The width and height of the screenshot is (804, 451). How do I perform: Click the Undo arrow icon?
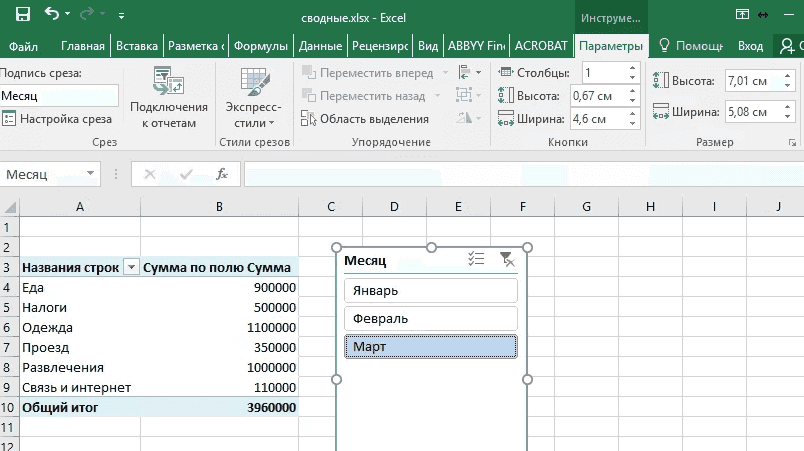(51, 15)
